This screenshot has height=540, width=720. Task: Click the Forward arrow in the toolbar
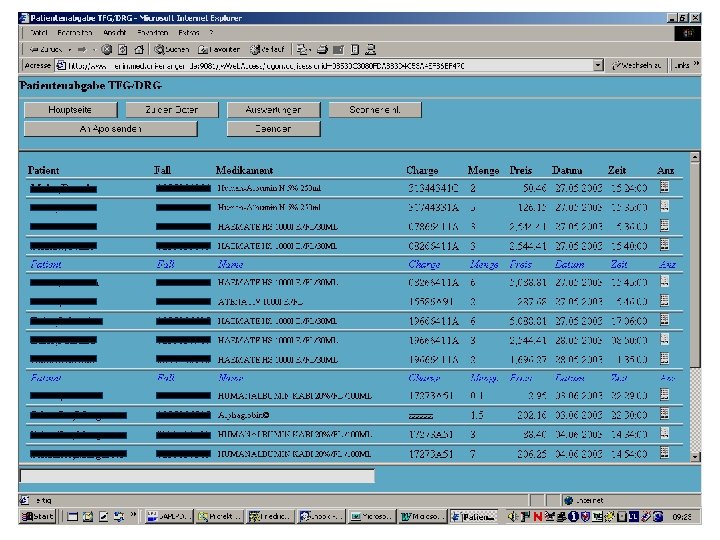point(82,50)
